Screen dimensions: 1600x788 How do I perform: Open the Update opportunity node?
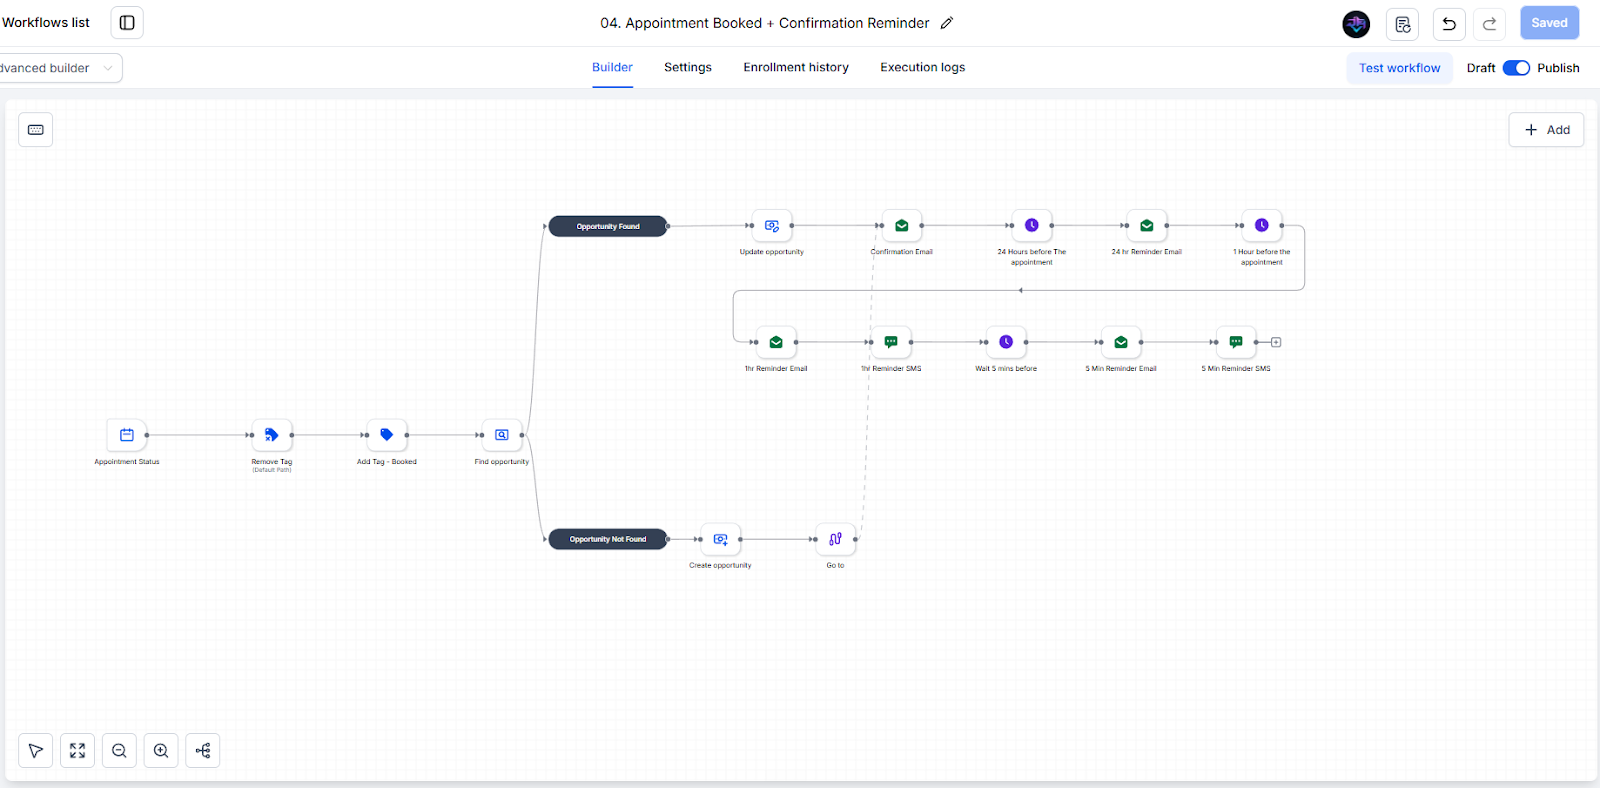772,226
